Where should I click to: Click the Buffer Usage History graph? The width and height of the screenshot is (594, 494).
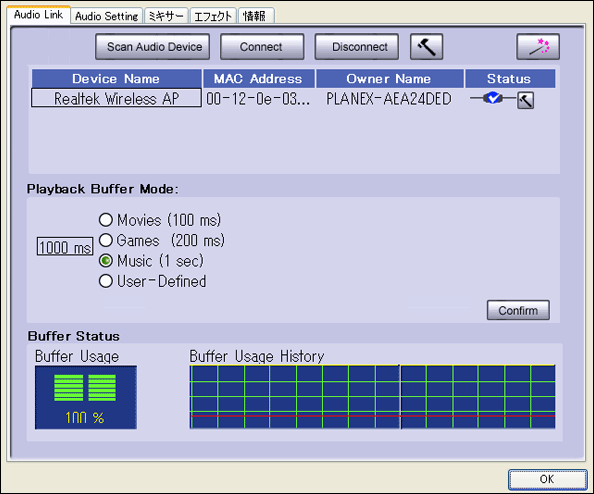[x=372, y=397]
